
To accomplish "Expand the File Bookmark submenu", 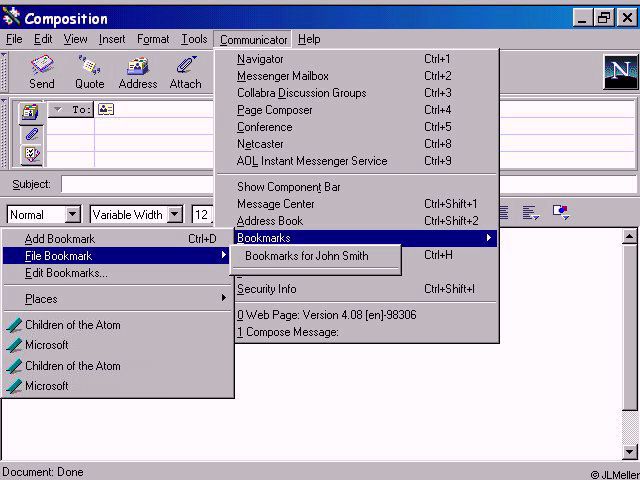I will click(116, 256).
